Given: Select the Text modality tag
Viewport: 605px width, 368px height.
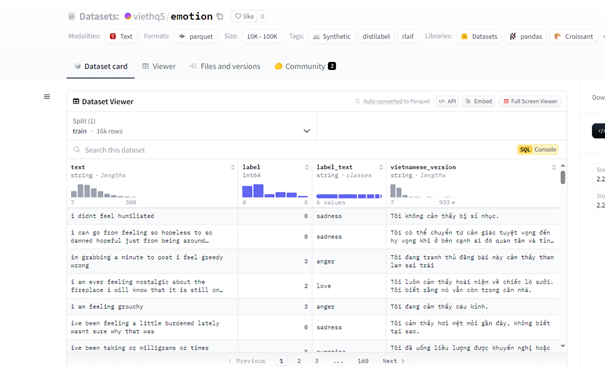Looking at the screenshot, I should pos(121,36).
